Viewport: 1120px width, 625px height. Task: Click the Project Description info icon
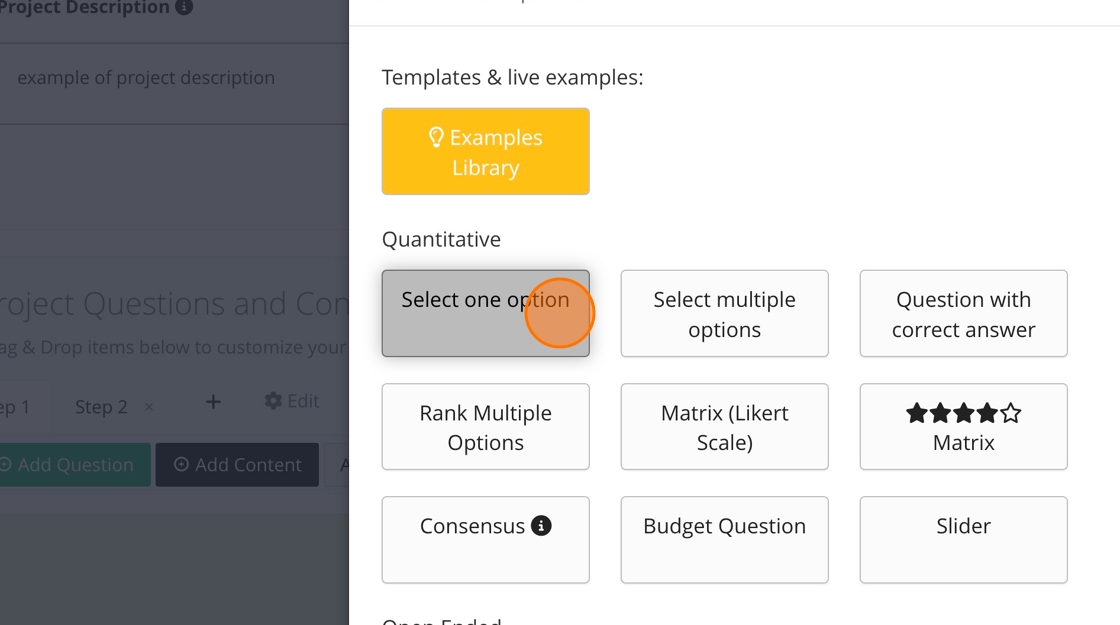click(184, 8)
